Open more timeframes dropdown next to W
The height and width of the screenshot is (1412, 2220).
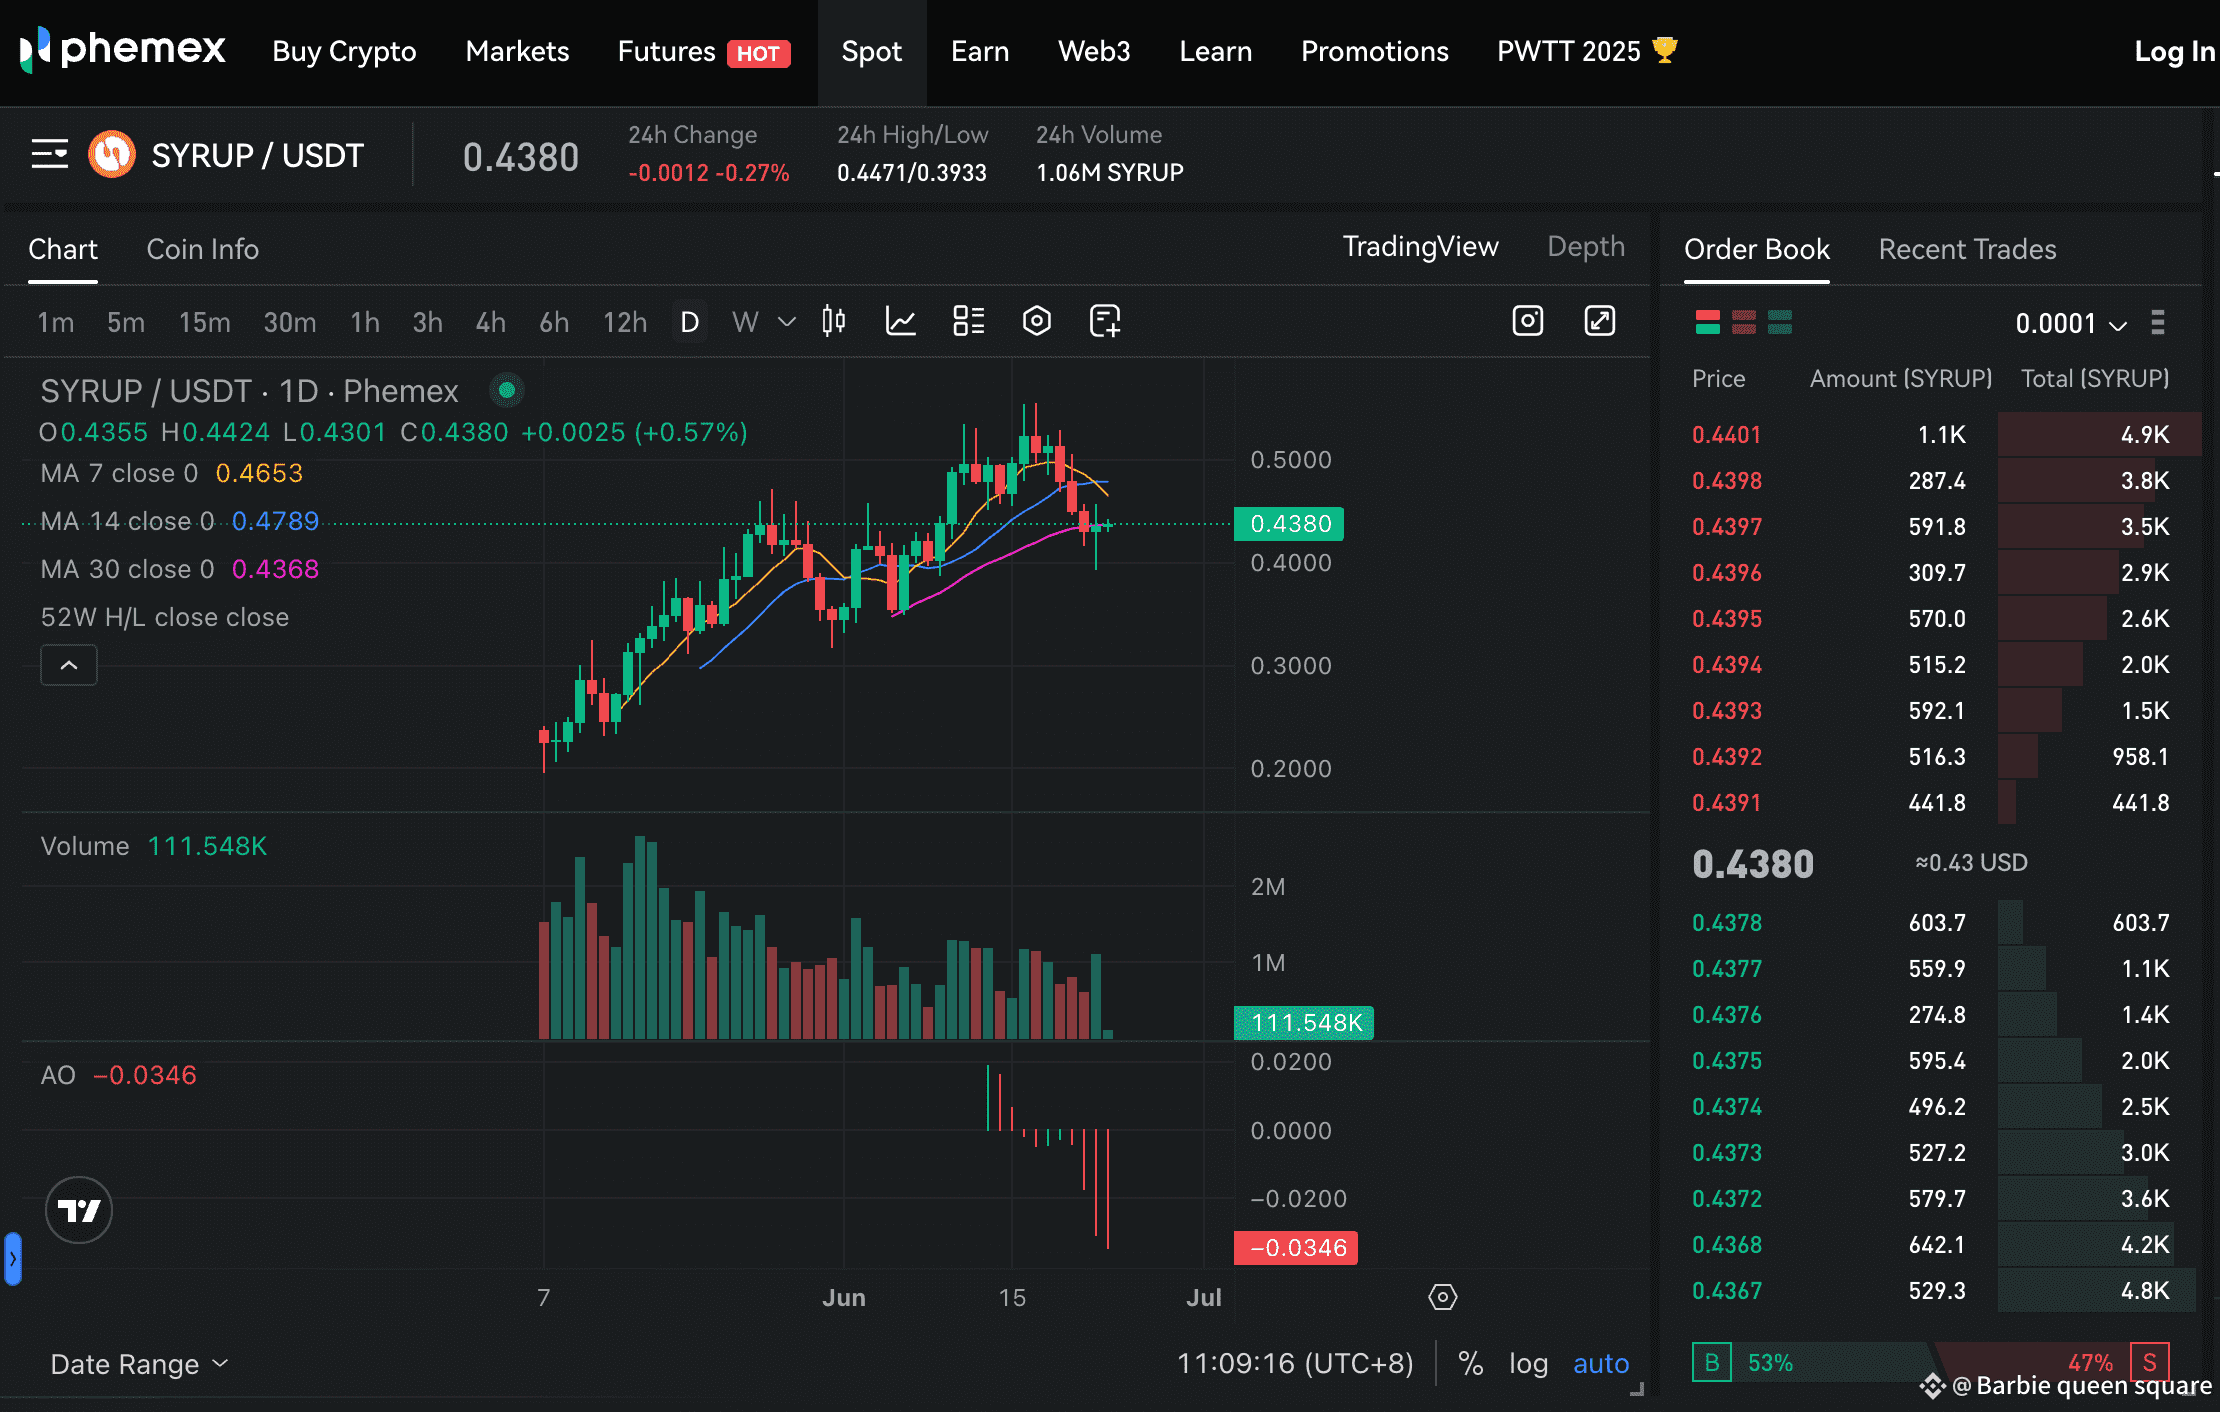[x=787, y=322]
